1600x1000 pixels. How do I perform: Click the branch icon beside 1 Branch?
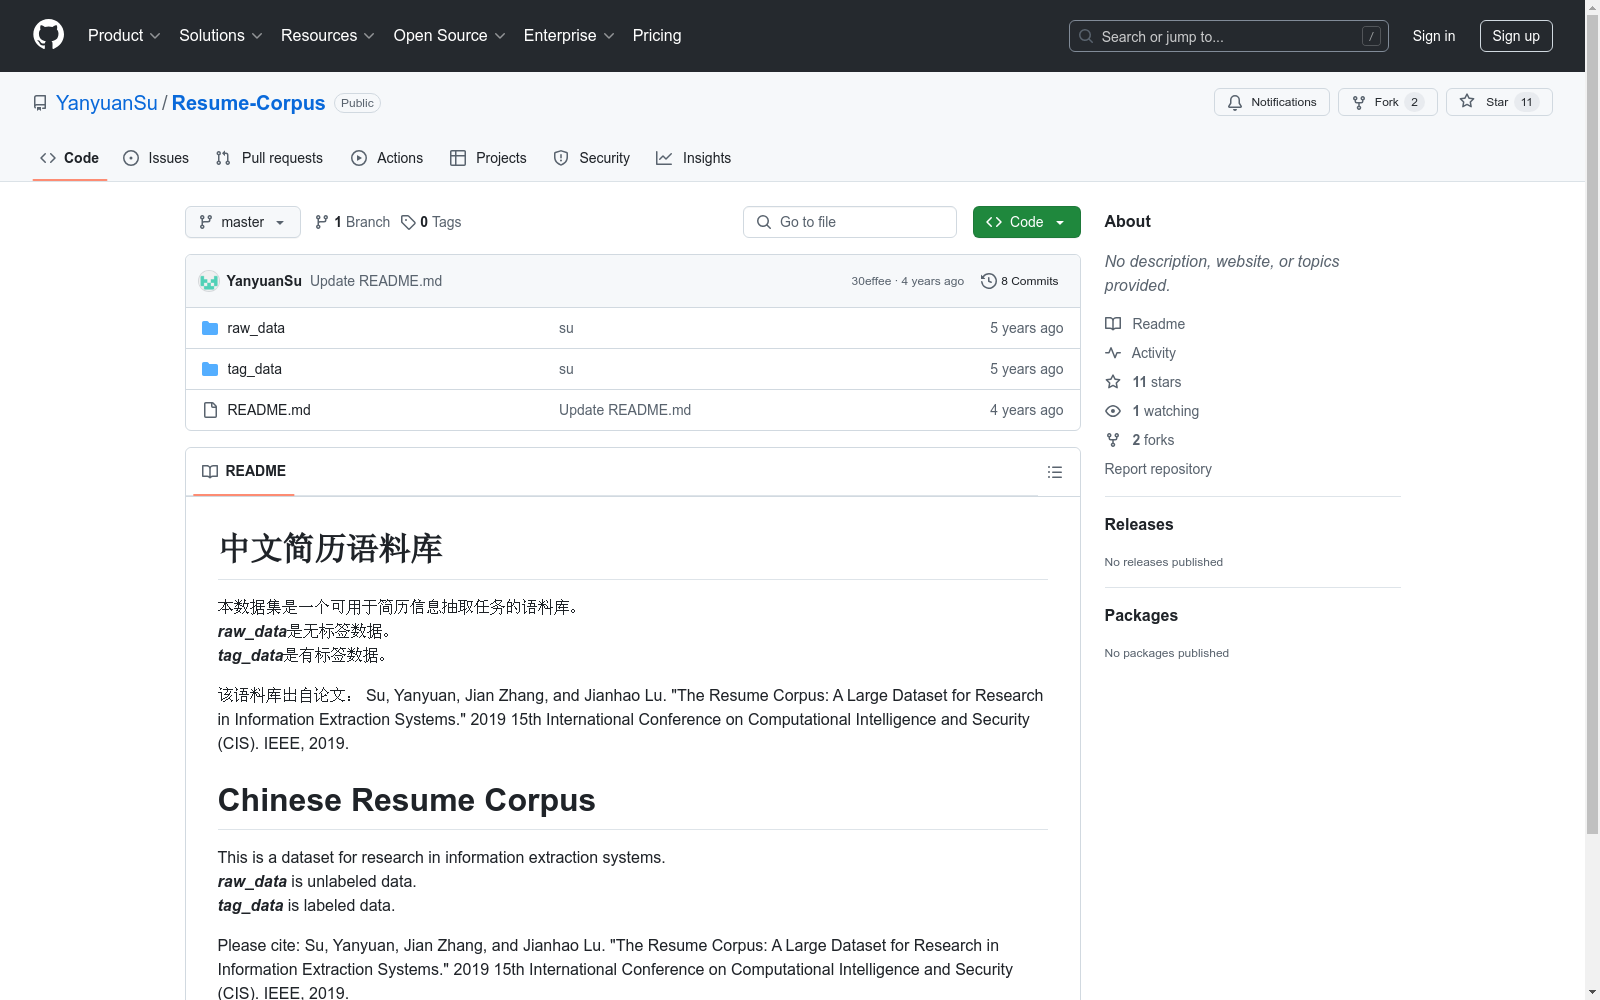pos(322,222)
